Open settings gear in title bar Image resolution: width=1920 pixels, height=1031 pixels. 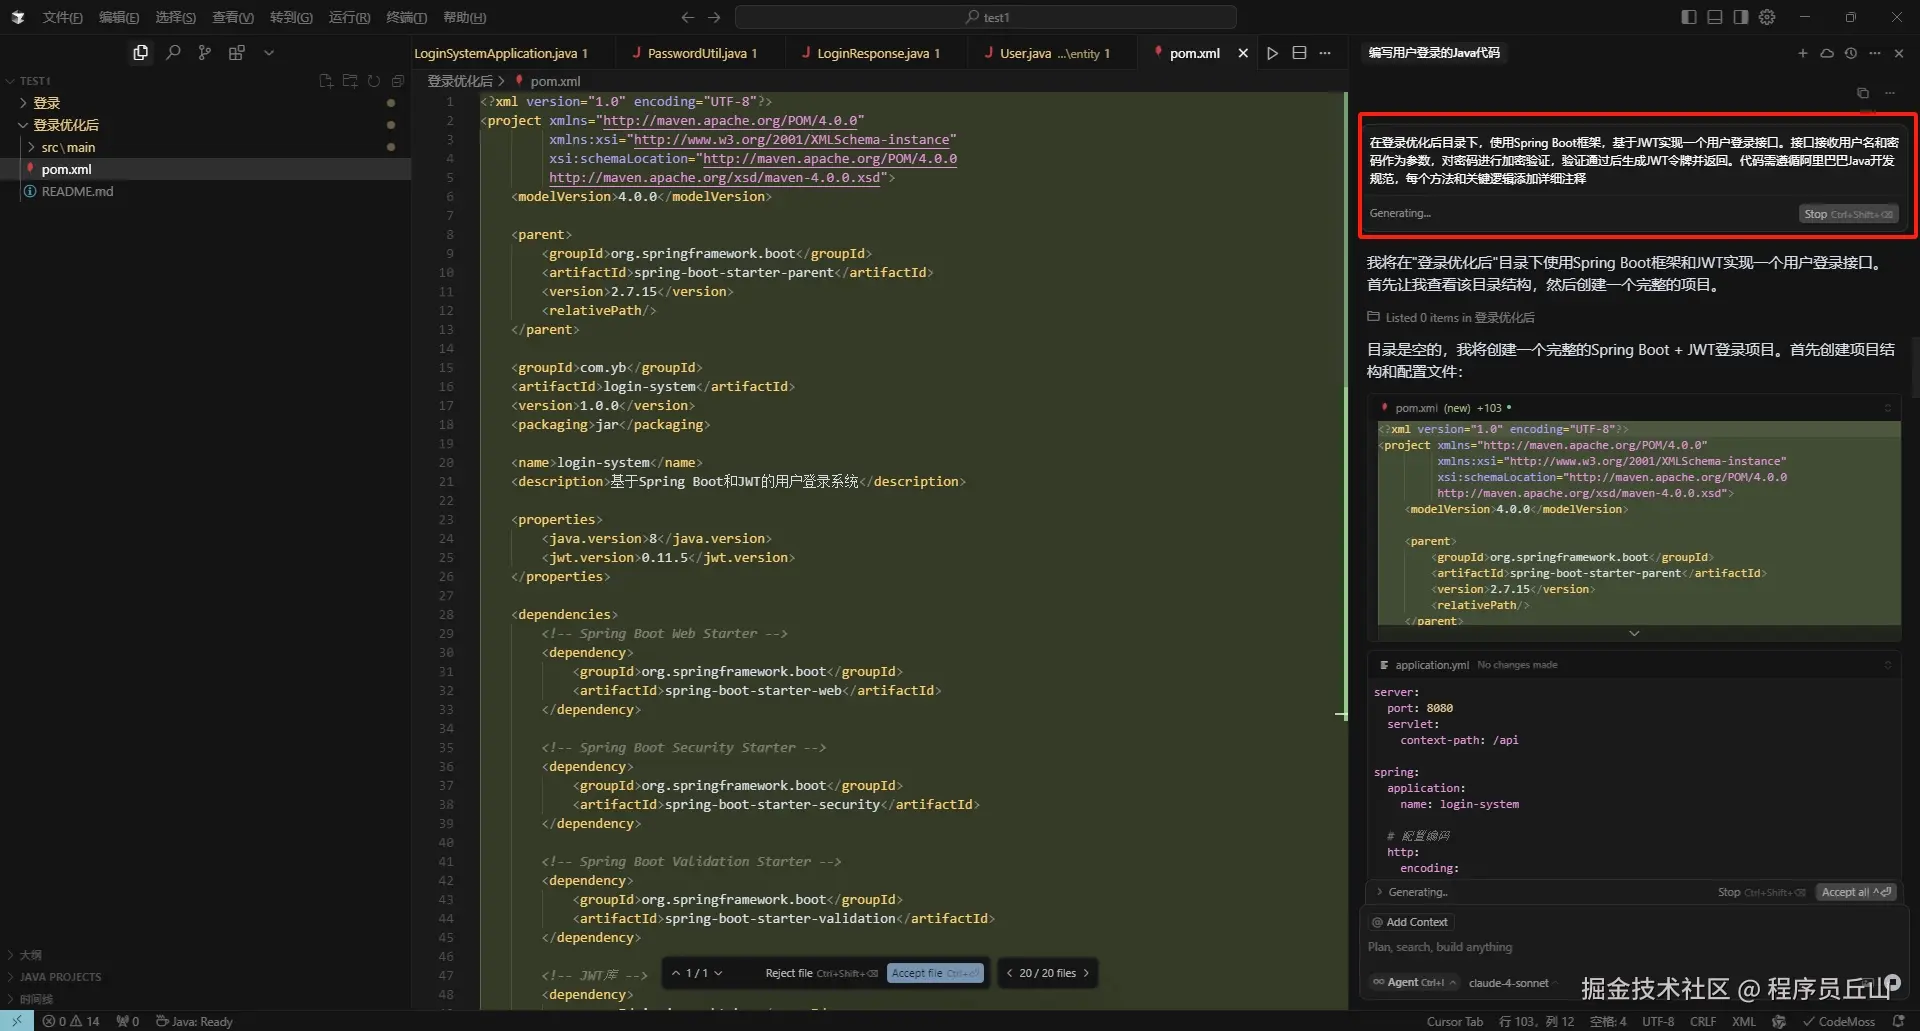click(1767, 17)
